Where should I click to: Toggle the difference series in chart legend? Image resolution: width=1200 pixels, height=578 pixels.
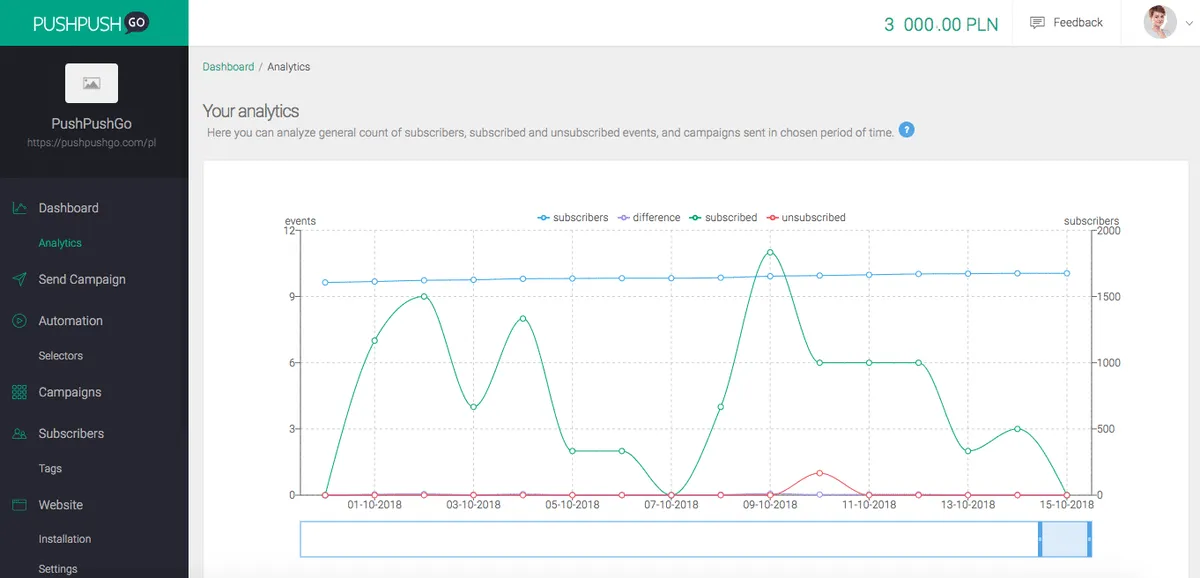coord(649,217)
